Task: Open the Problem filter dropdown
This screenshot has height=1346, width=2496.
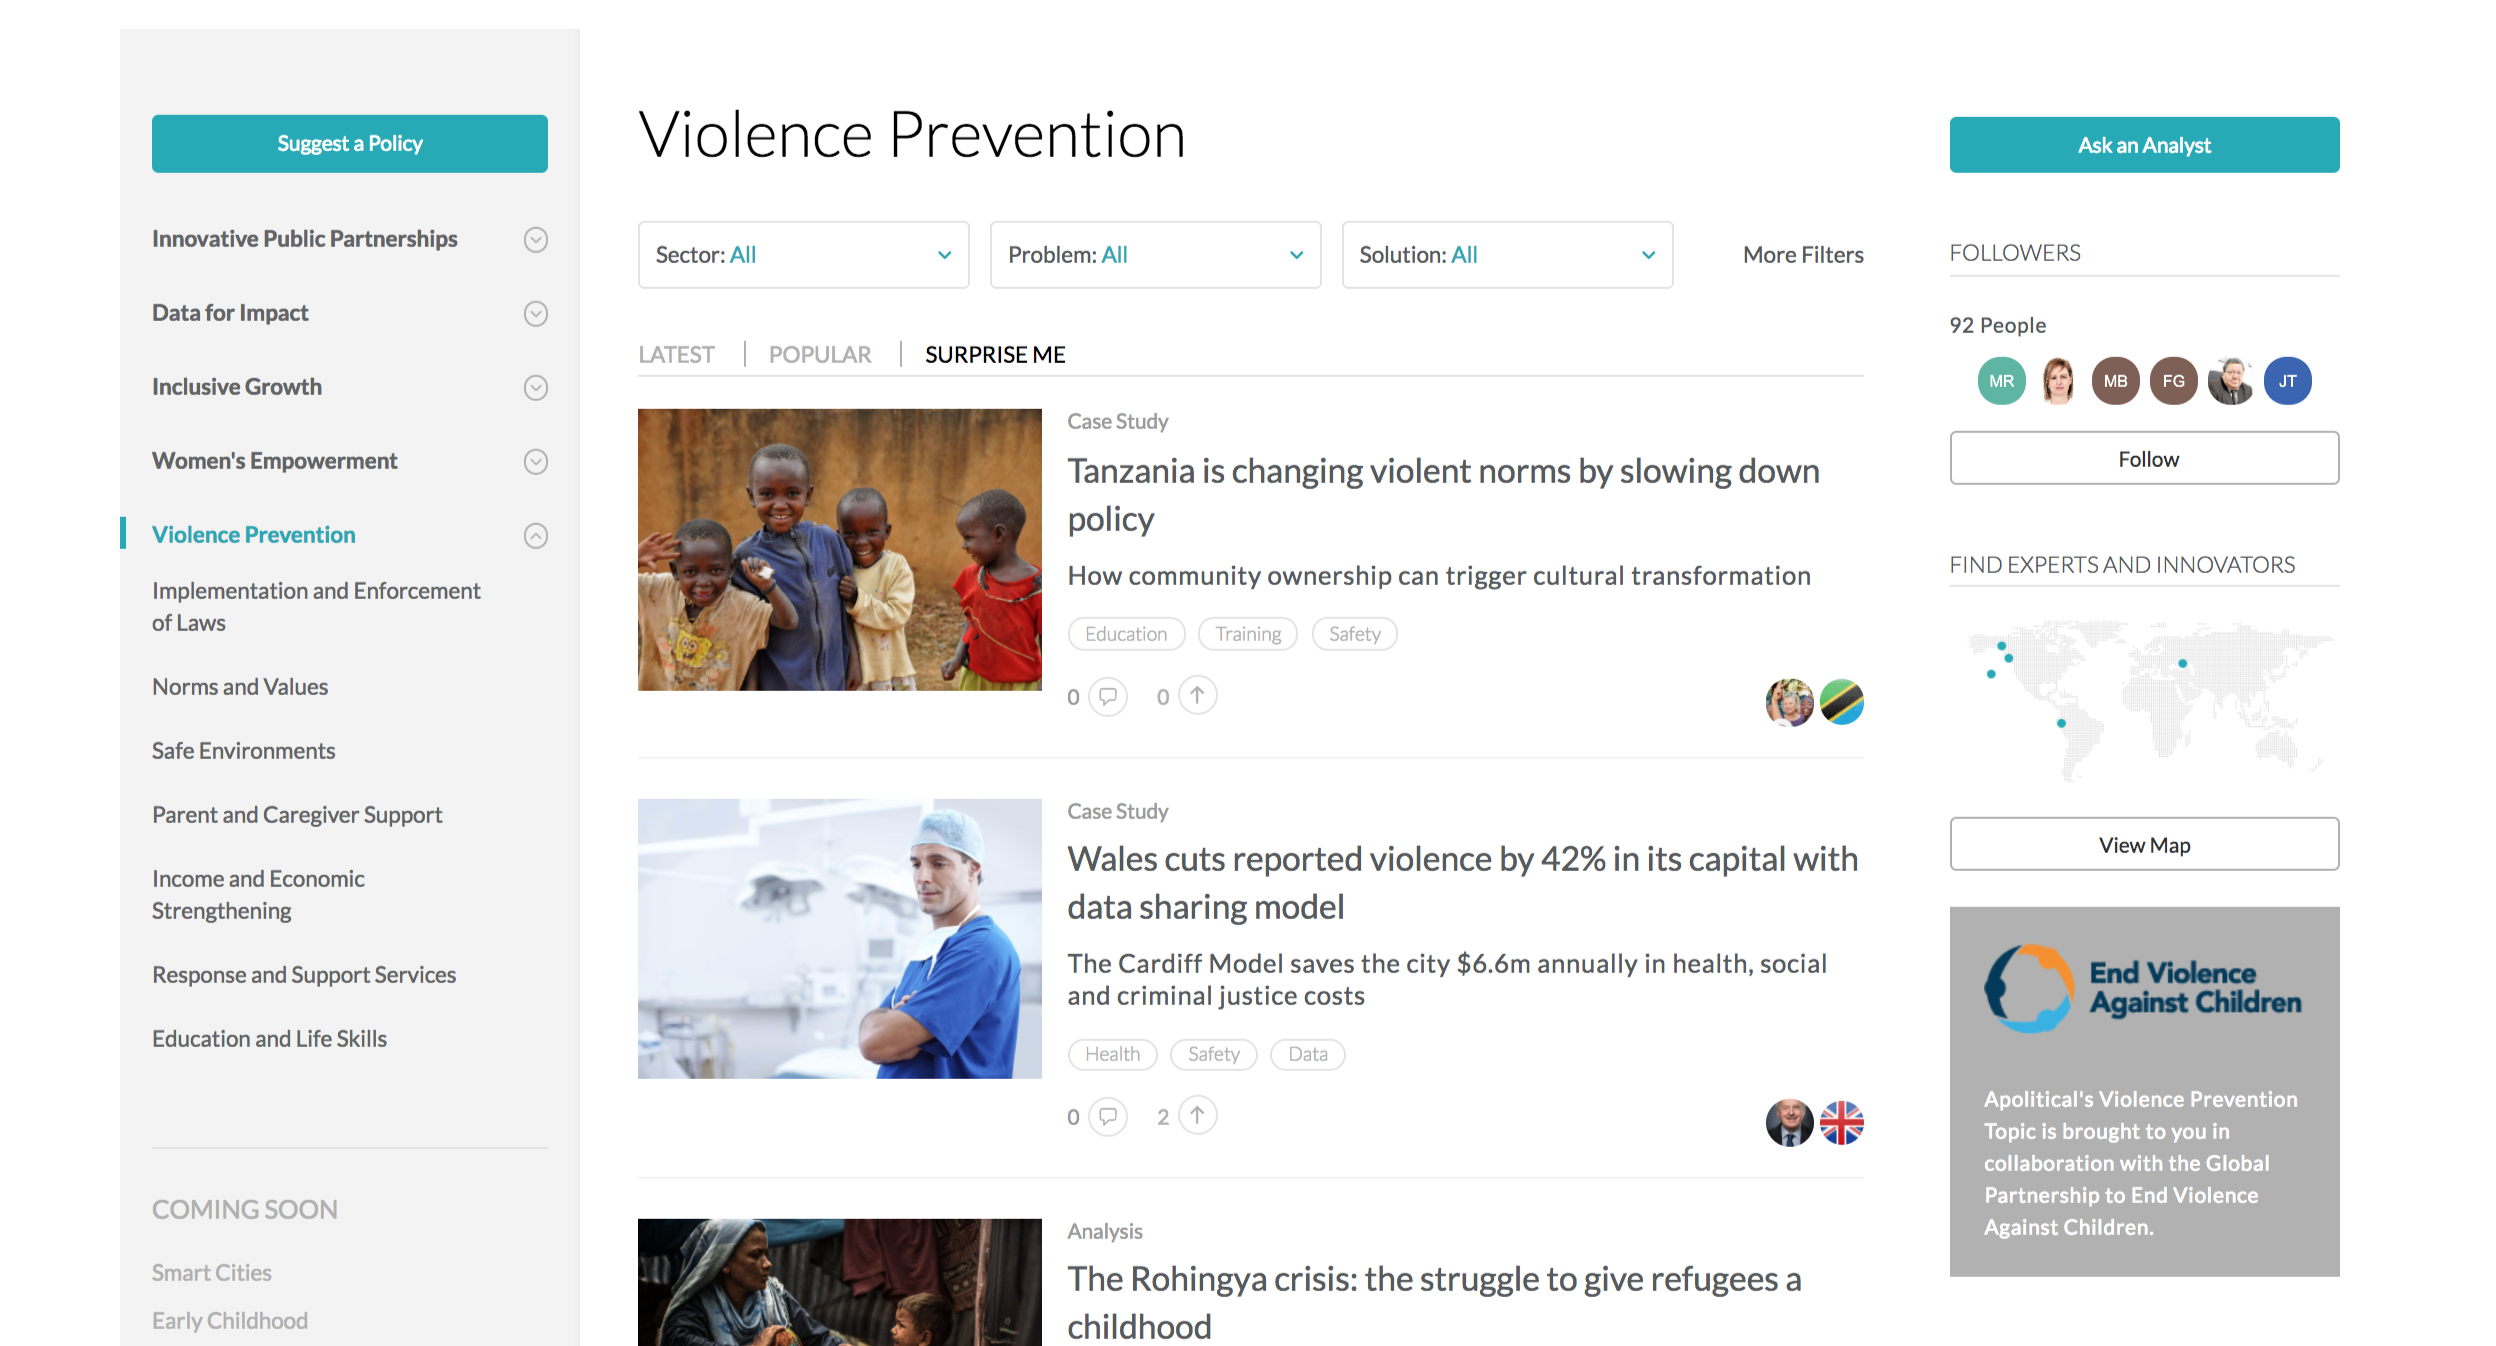Action: tap(1155, 255)
